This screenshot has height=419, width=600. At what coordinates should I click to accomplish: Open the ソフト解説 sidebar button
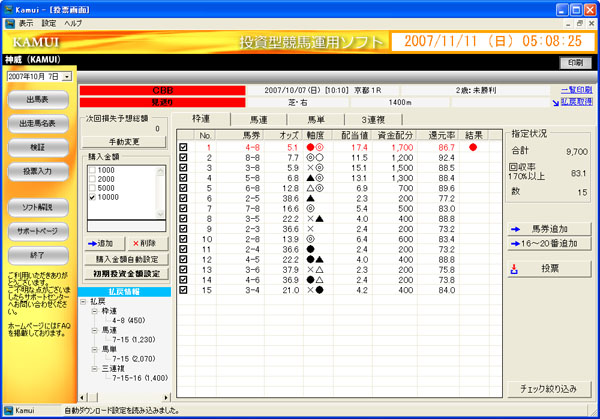pyautogui.click(x=38, y=206)
